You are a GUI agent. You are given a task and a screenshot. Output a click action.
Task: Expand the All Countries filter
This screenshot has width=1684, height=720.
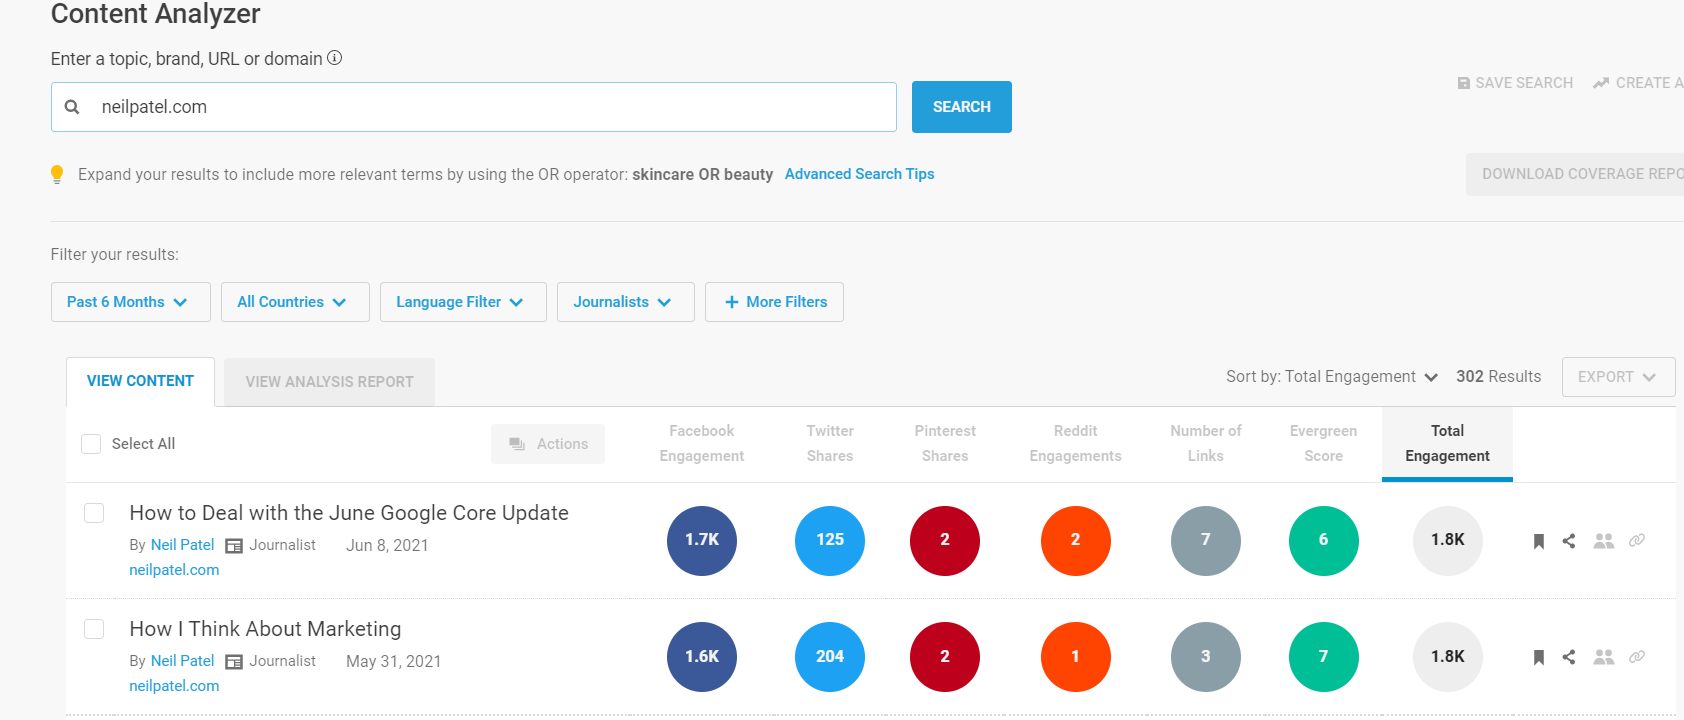pyautogui.click(x=295, y=302)
